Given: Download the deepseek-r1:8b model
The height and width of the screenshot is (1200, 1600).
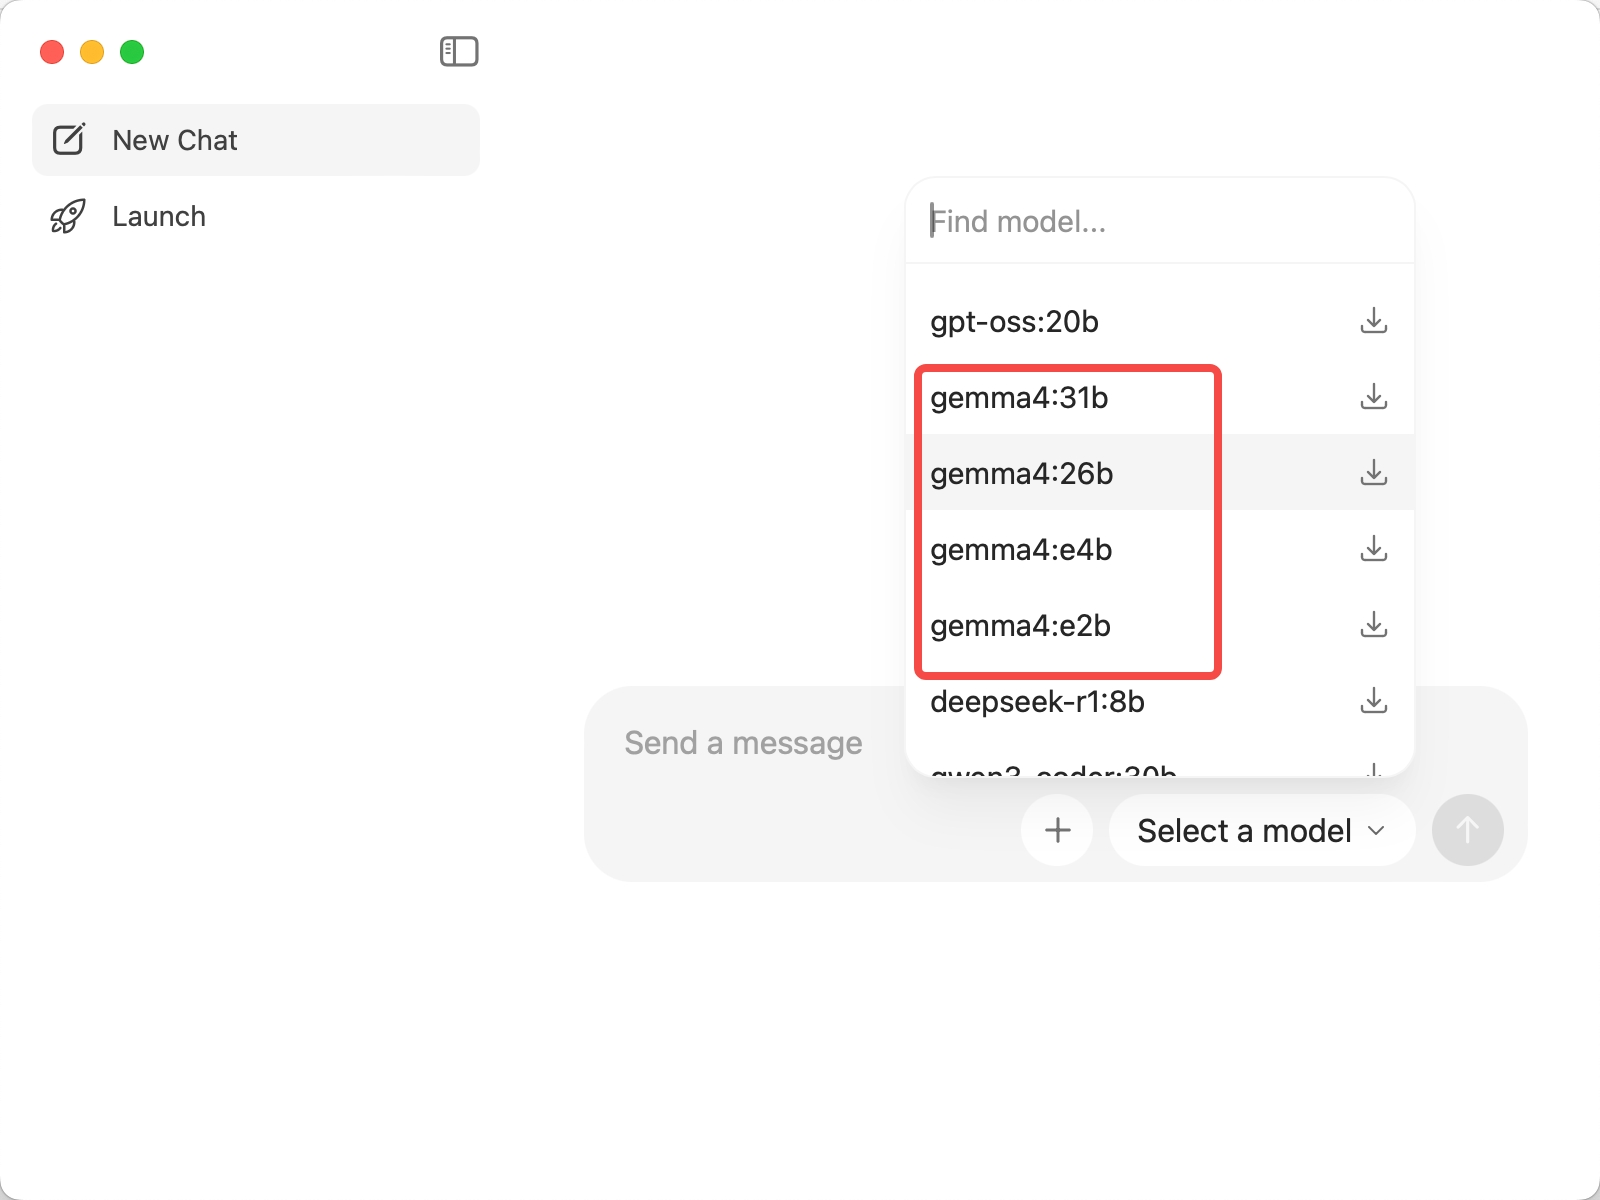Looking at the screenshot, I should (x=1374, y=701).
